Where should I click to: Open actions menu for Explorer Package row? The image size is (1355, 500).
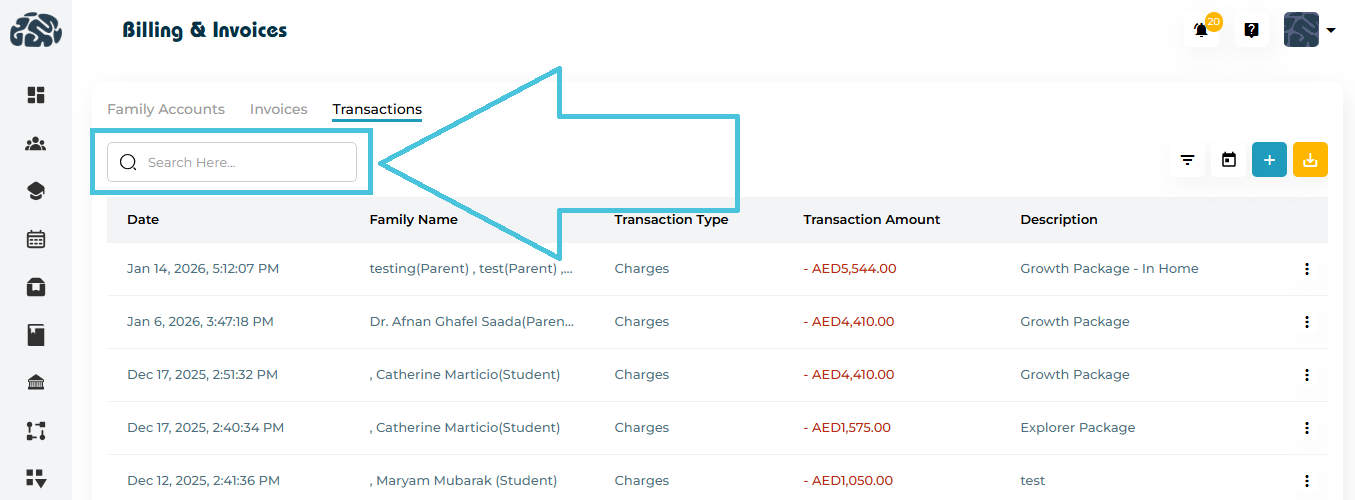point(1306,428)
